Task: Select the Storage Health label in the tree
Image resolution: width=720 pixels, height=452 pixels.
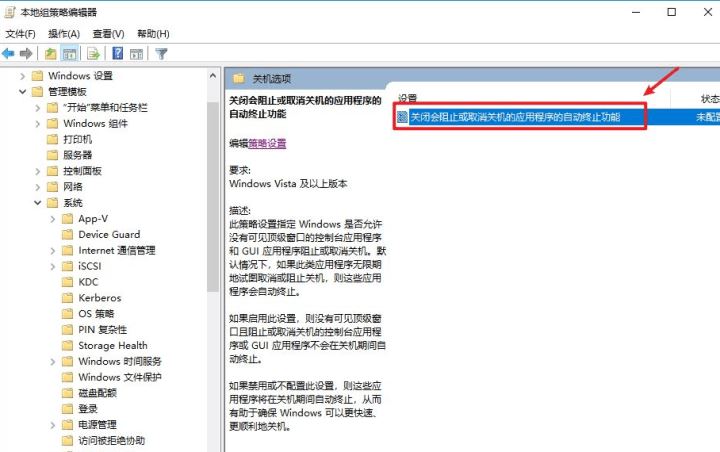Action: pos(113,345)
